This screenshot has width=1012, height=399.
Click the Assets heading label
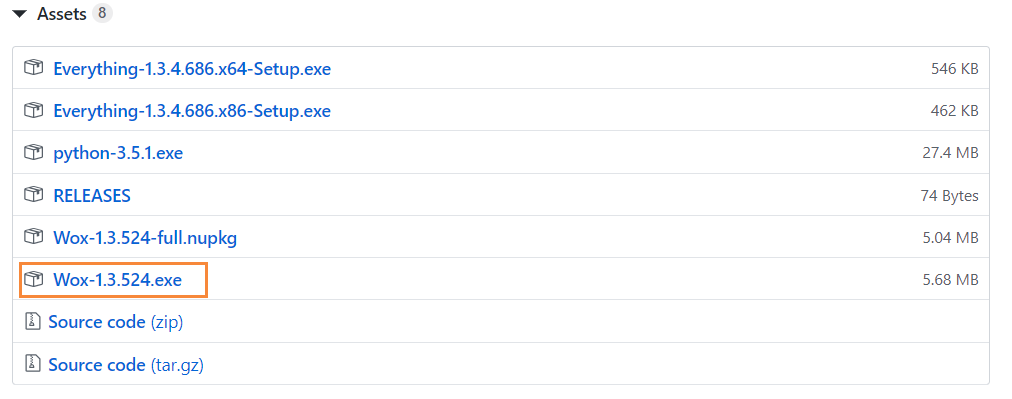tap(62, 14)
